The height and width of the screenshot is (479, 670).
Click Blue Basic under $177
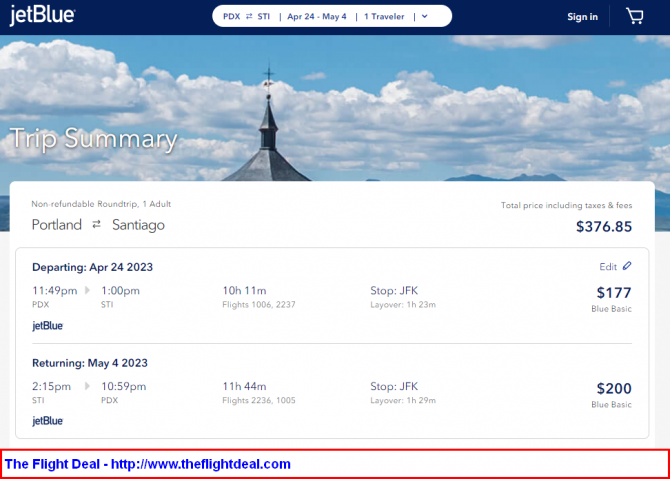611,309
